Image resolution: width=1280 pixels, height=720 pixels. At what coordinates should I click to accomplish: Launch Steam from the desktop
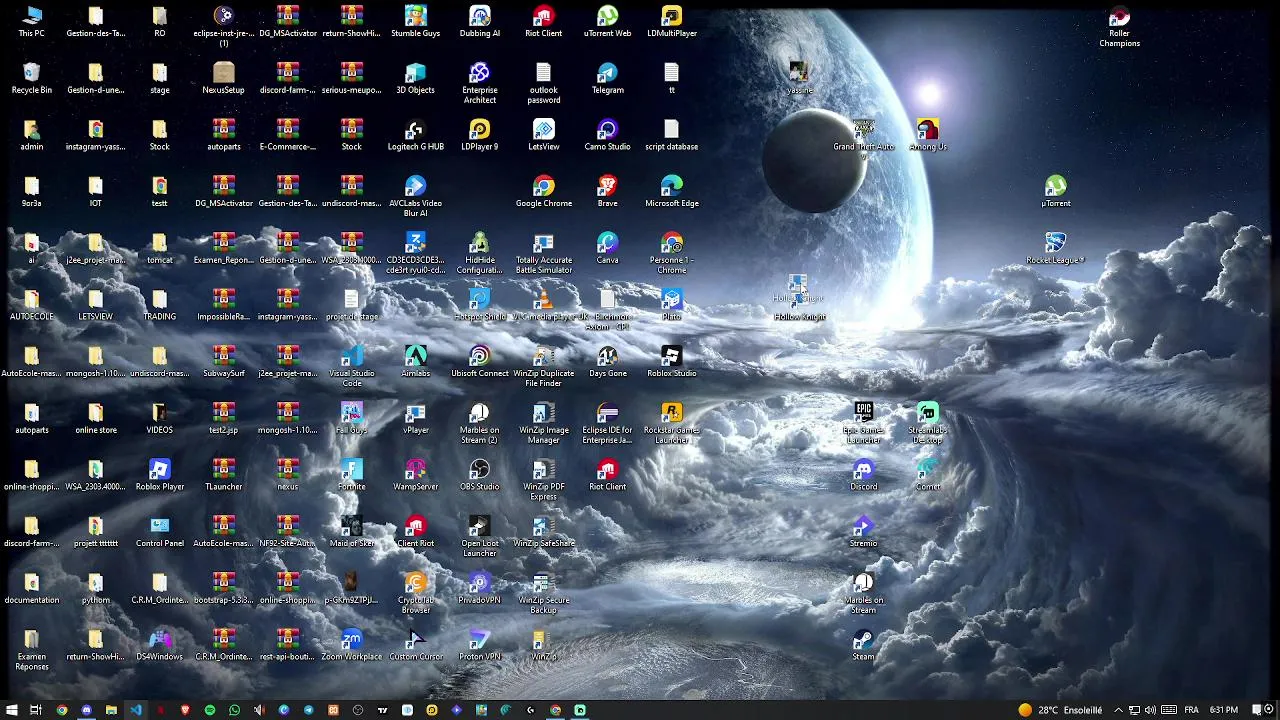click(x=863, y=646)
